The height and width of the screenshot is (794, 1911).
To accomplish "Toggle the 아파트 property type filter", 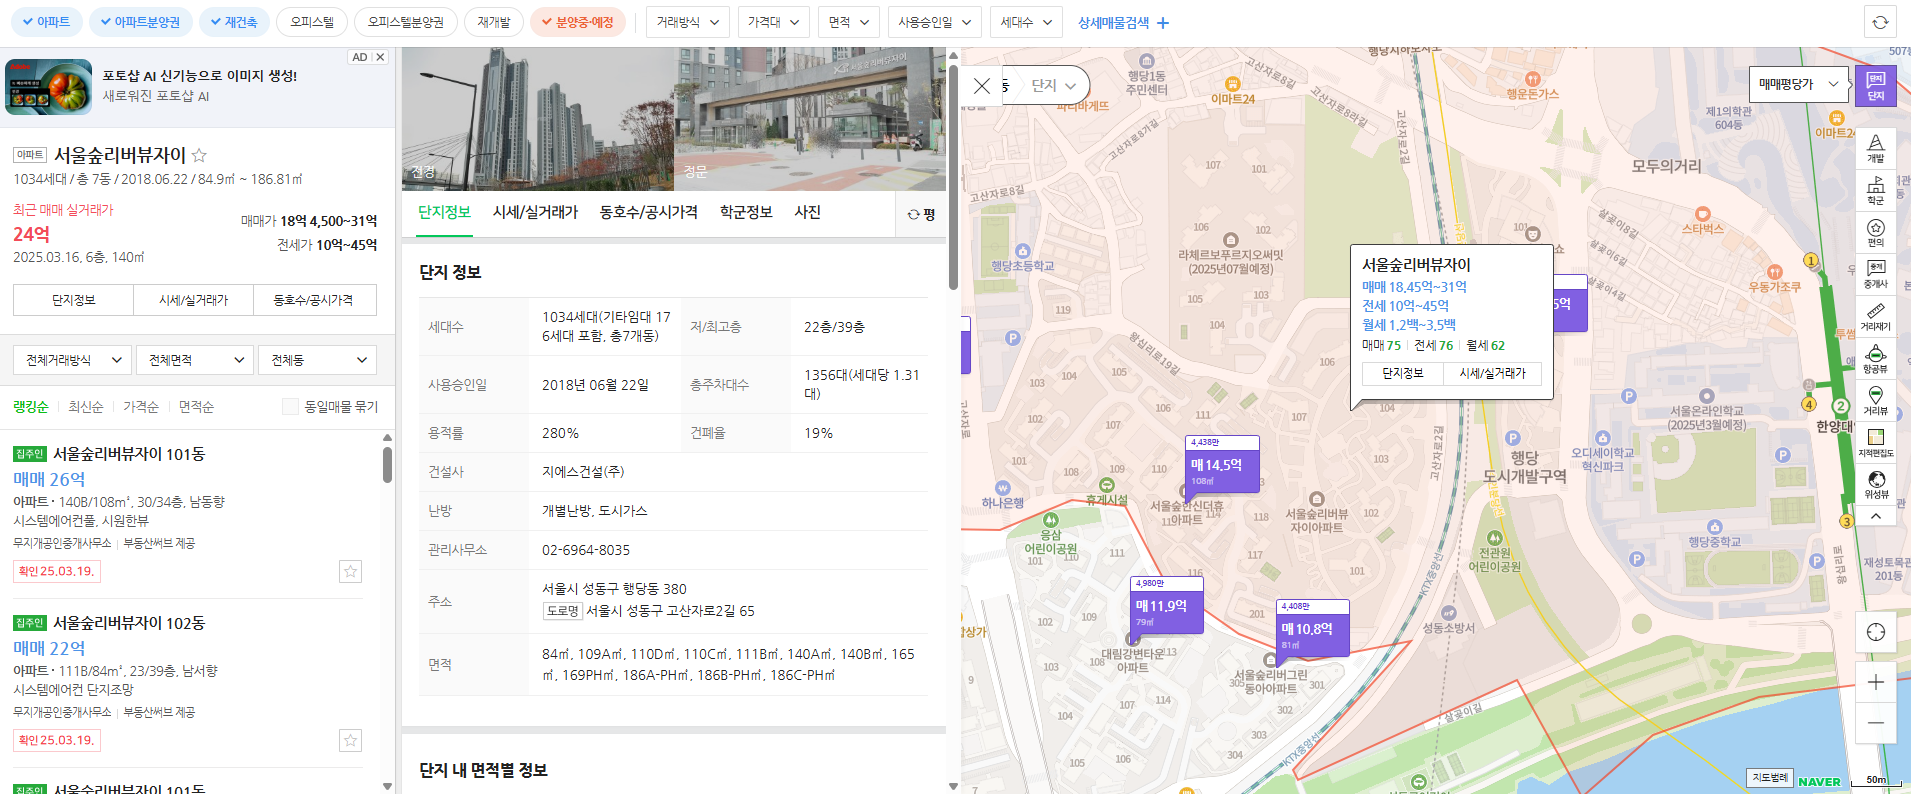I will pos(46,22).
